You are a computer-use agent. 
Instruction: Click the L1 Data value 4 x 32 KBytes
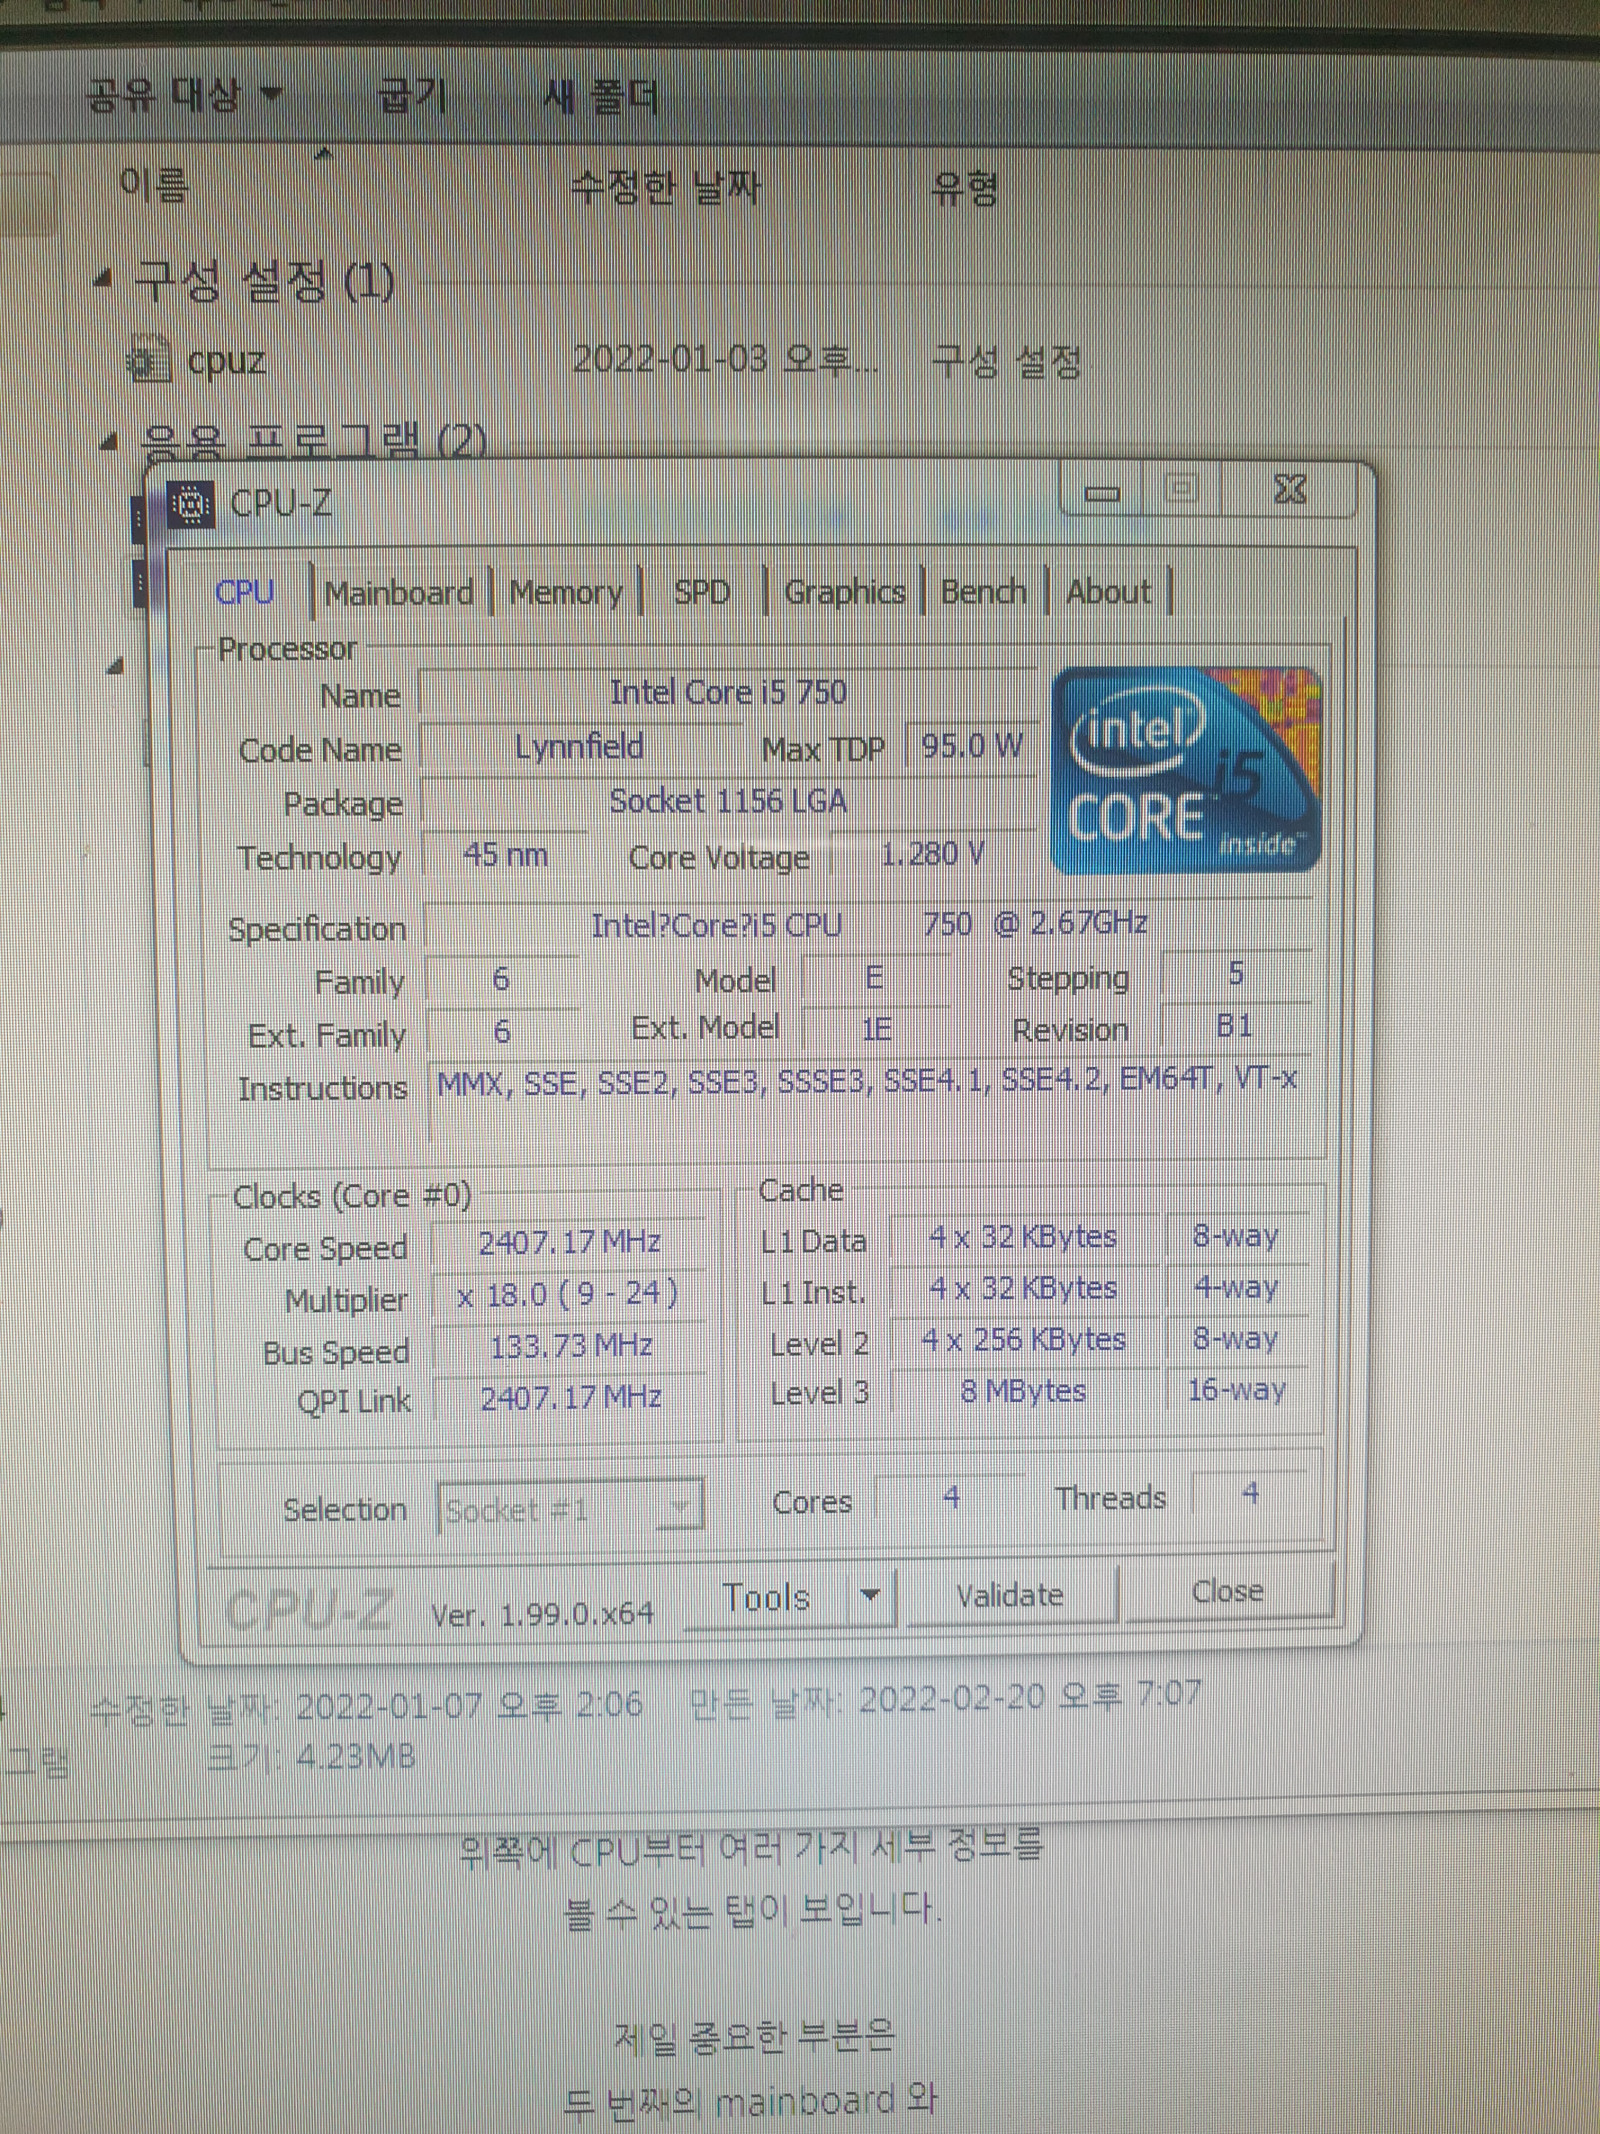[1023, 1237]
